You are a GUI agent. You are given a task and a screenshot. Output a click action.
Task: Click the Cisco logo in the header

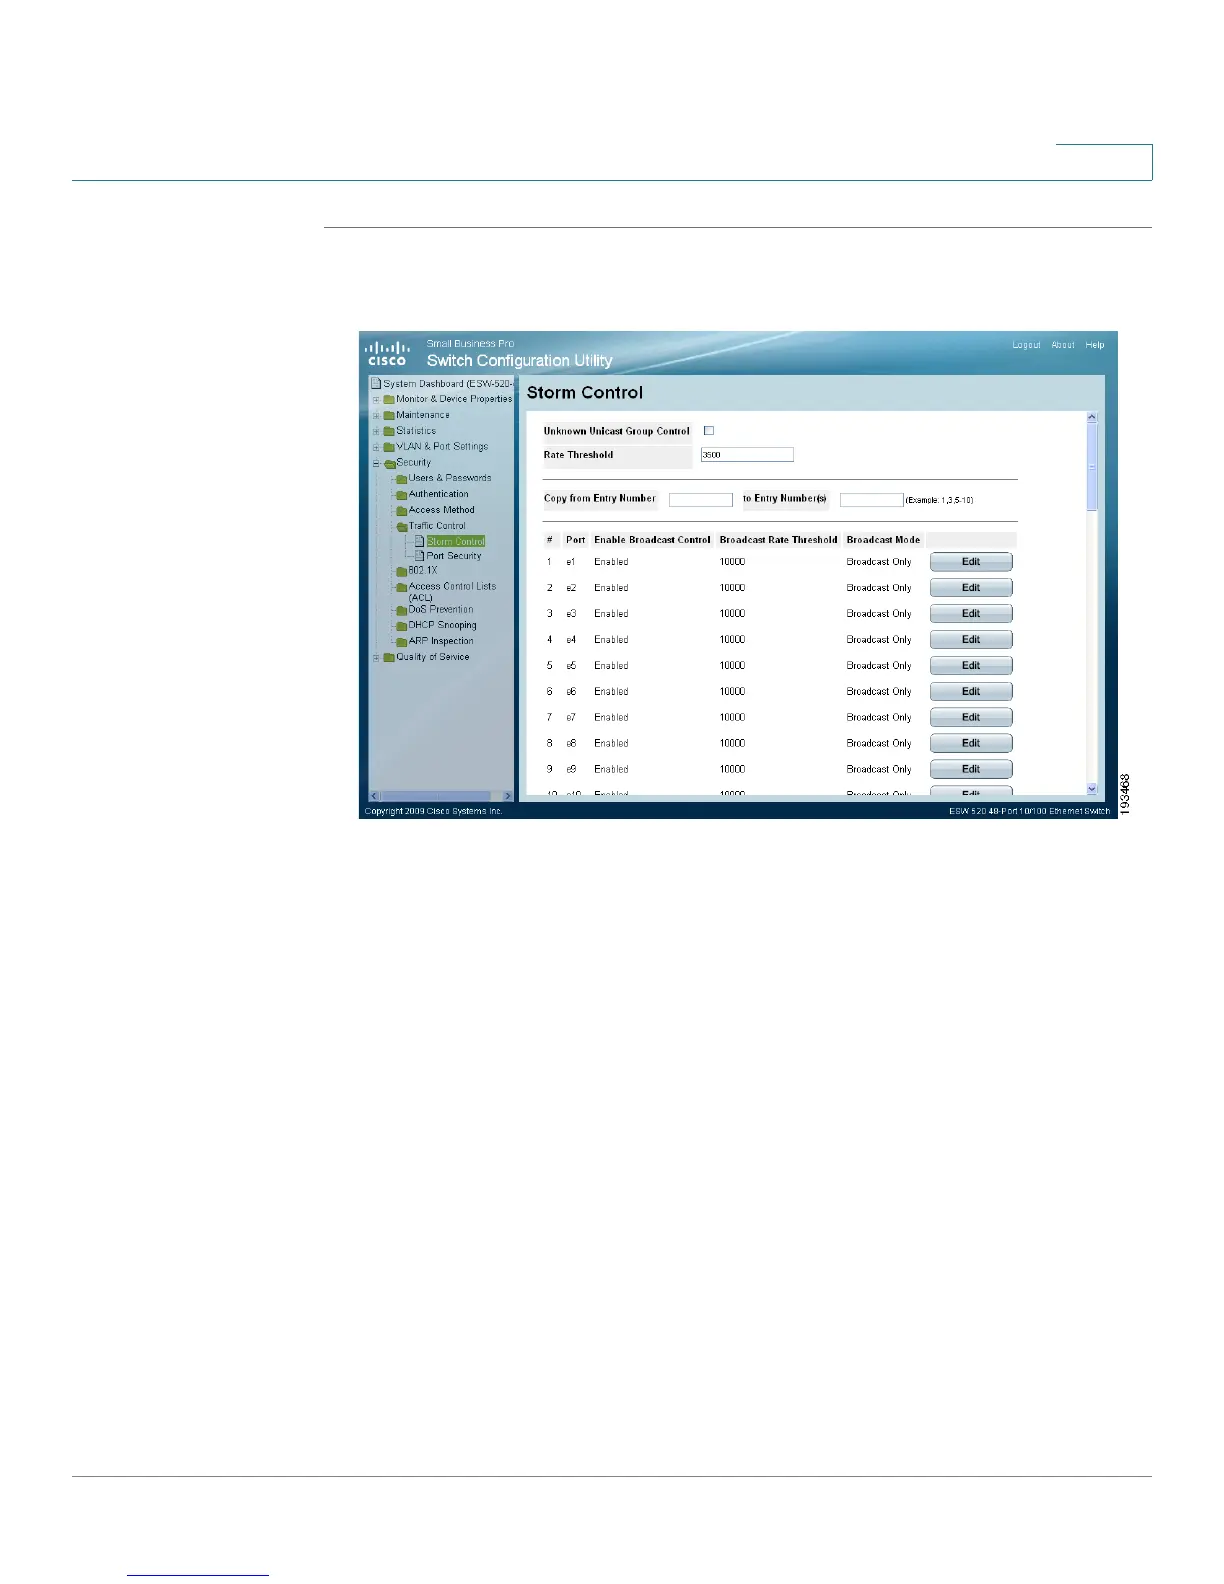point(387,353)
